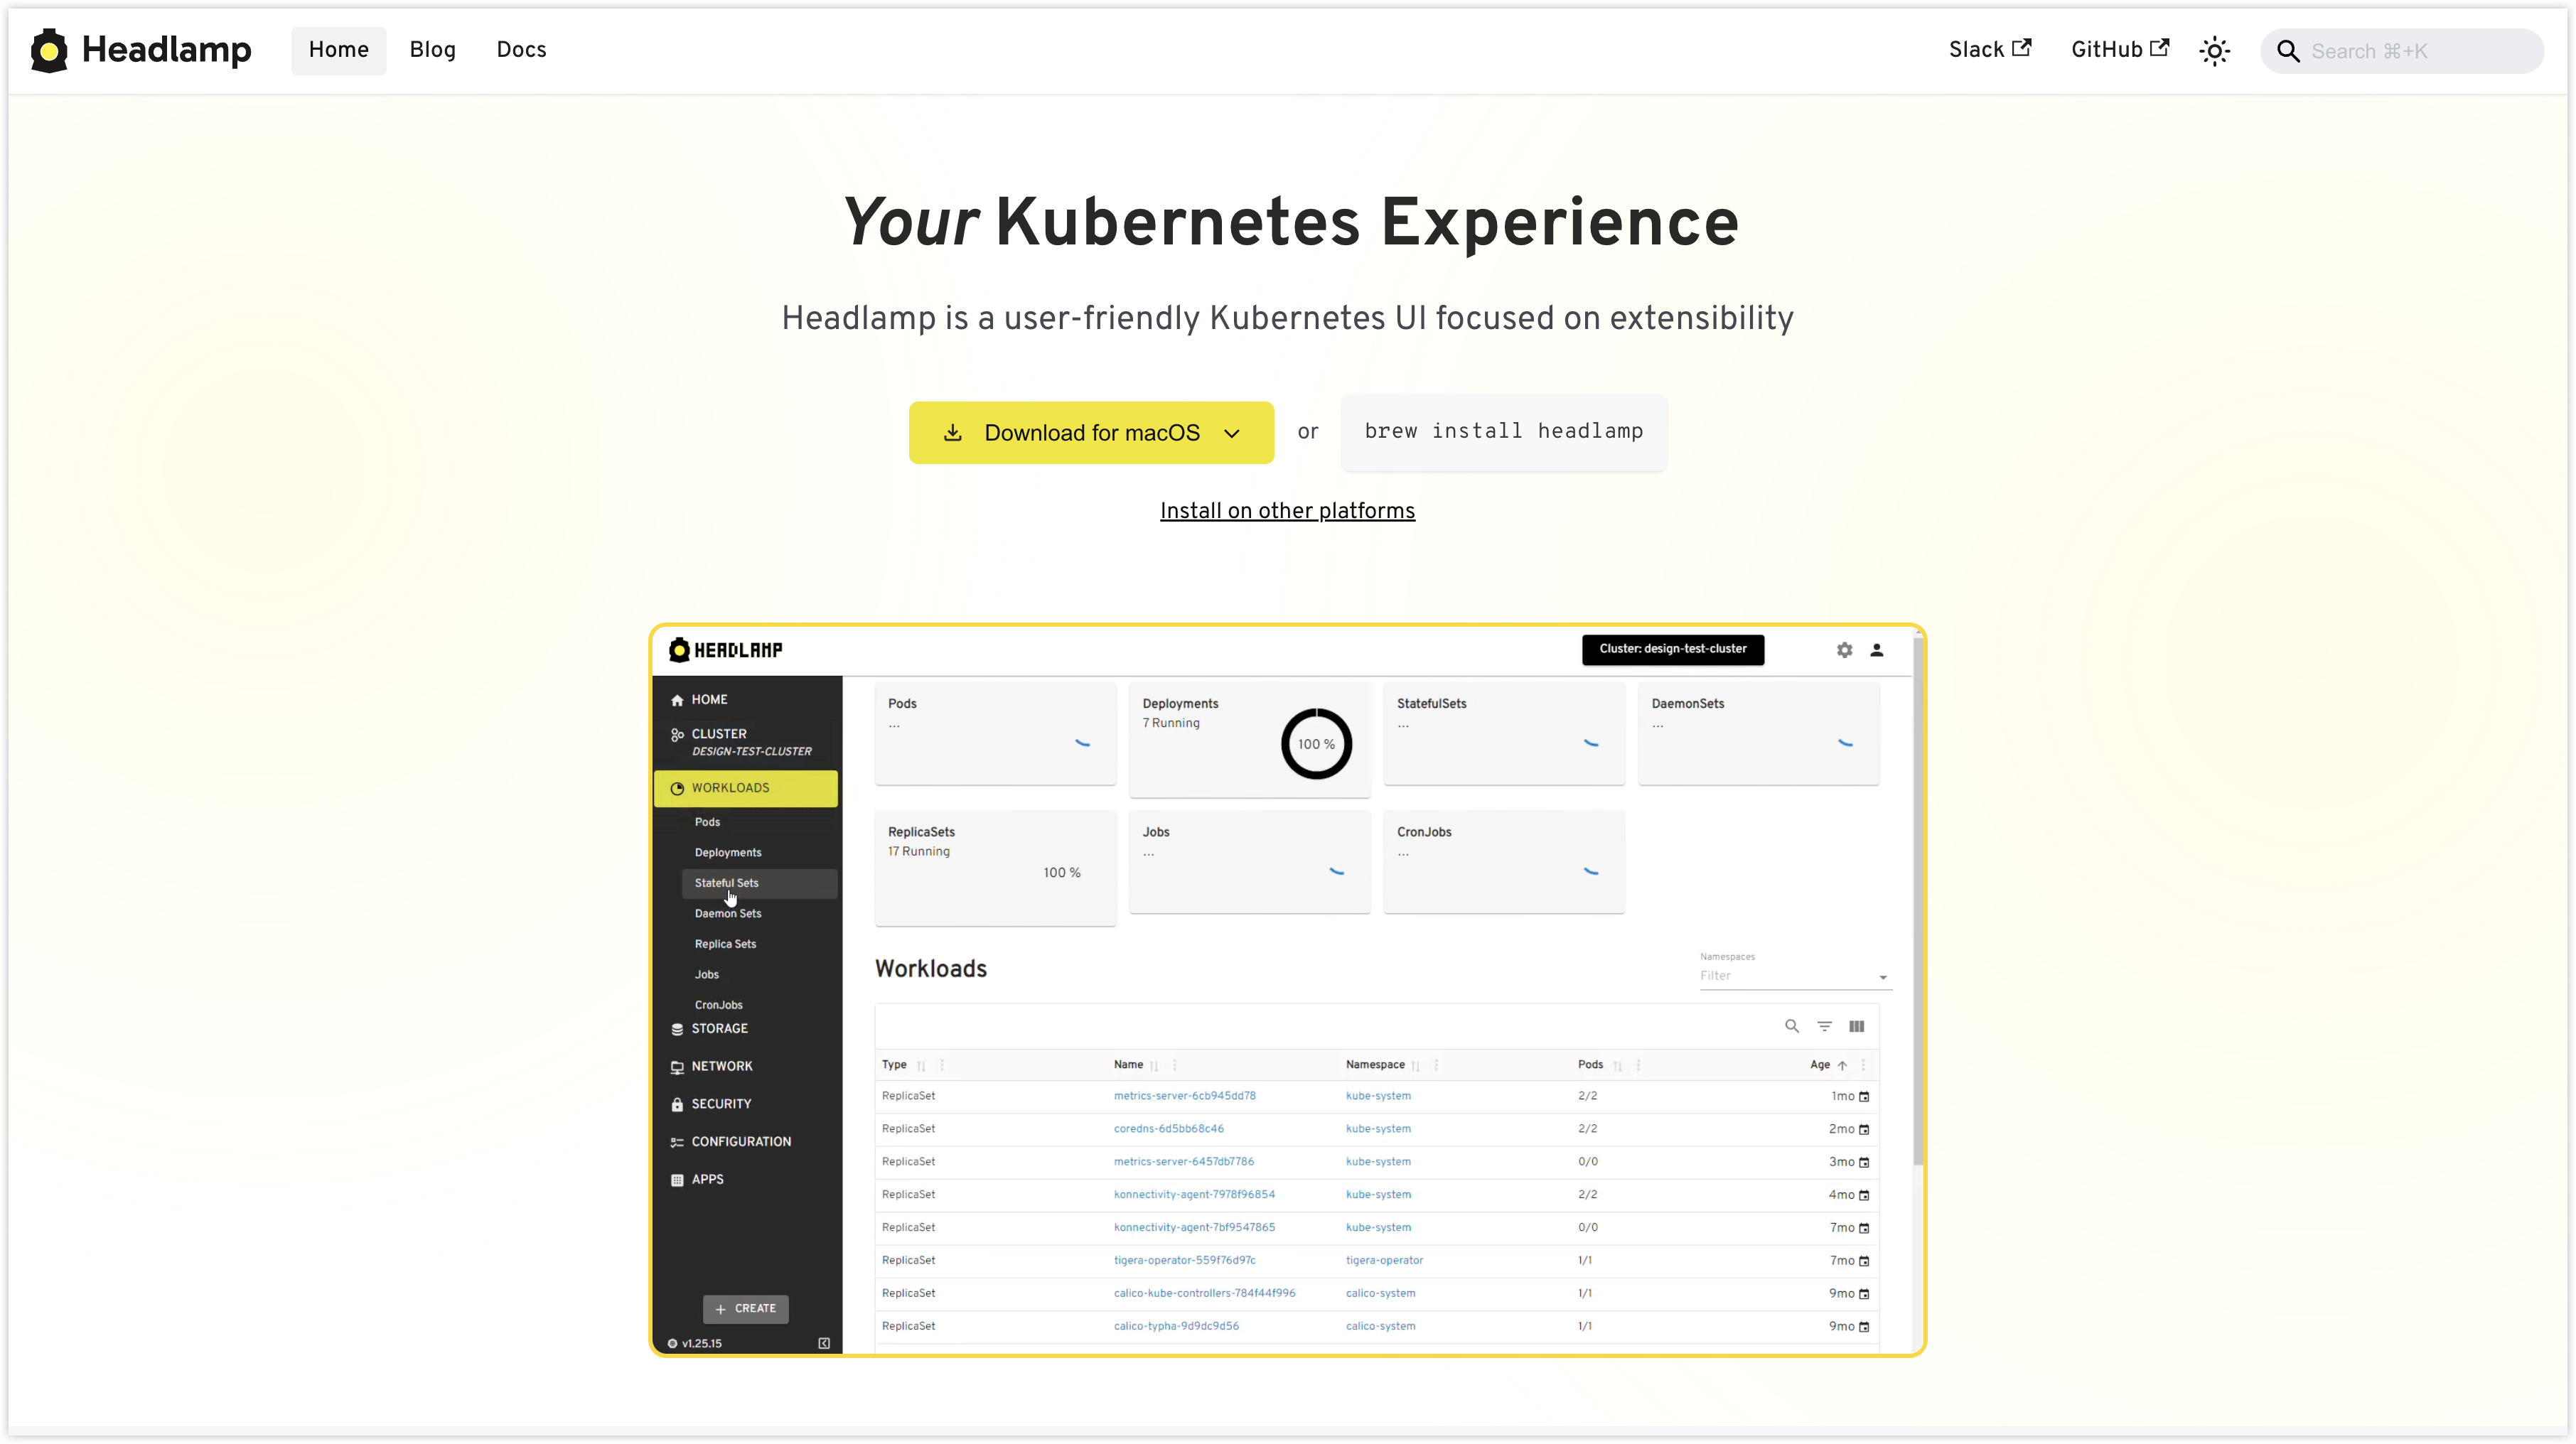Click the Network icon in sidebar
The image size is (2576, 1444).
[677, 1067]
